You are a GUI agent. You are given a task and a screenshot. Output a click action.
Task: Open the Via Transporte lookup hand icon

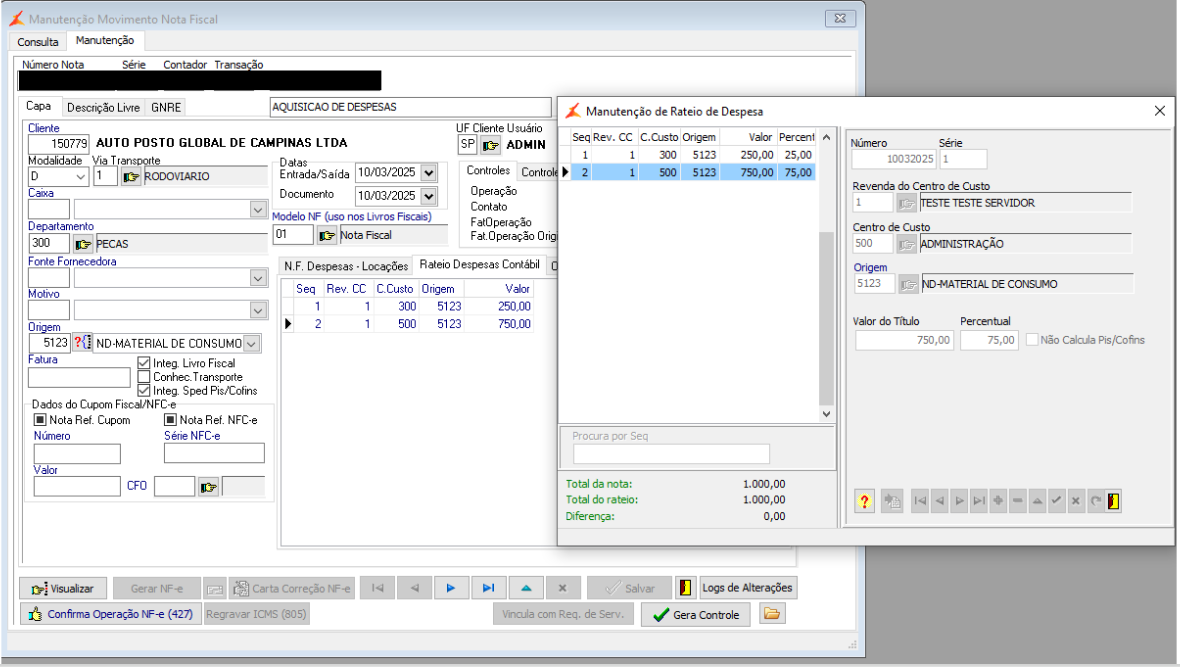pyautogui.click(x=131, y=177)
